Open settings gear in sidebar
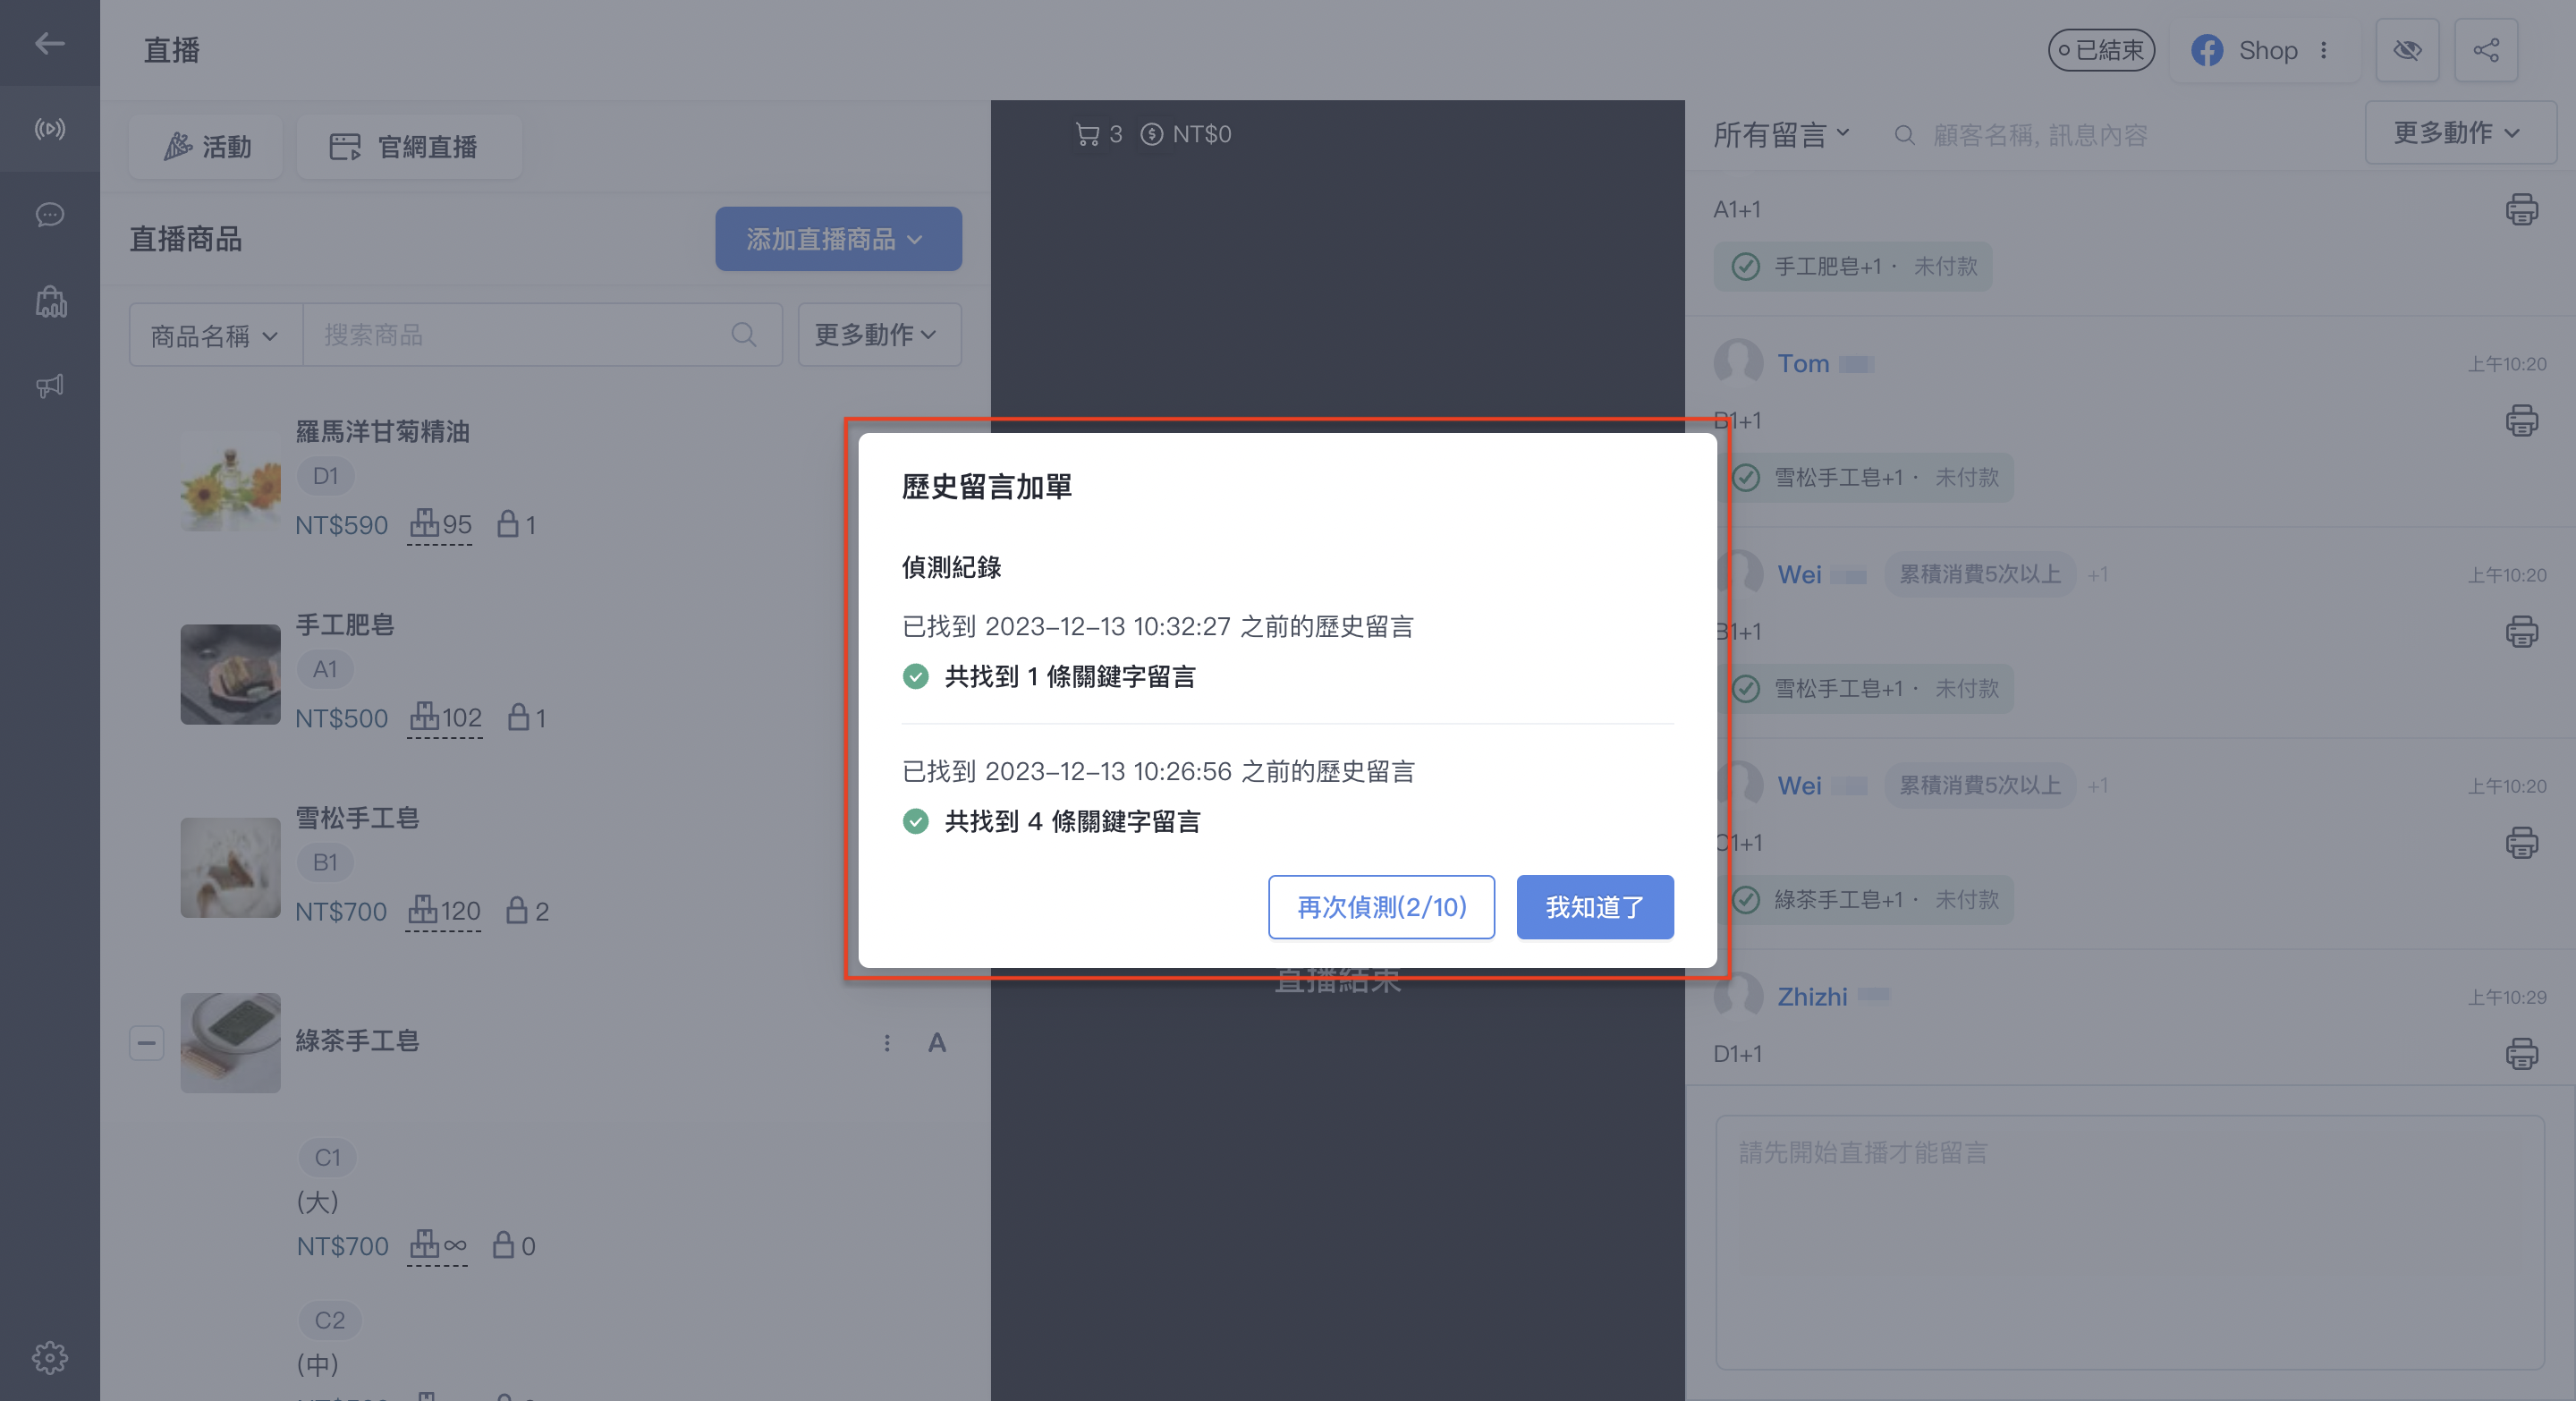The image size is (2576, 1401). (49, 1357)
